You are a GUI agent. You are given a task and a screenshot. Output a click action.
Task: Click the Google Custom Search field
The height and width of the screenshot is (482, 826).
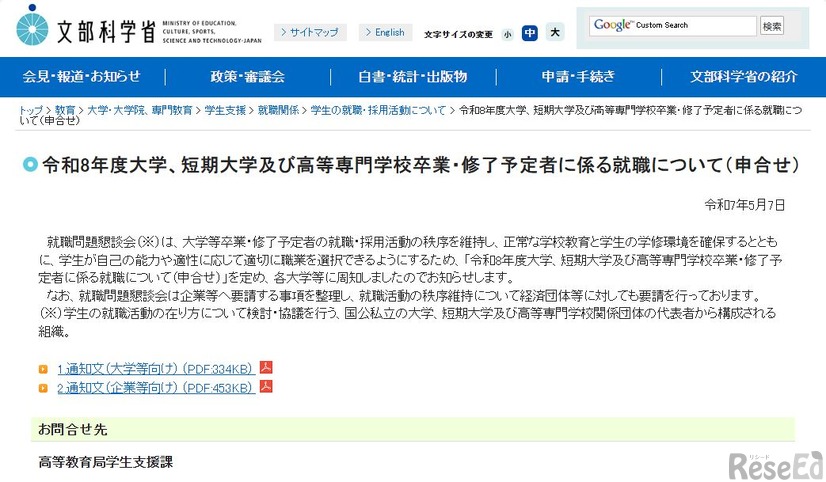coord(671,26)
